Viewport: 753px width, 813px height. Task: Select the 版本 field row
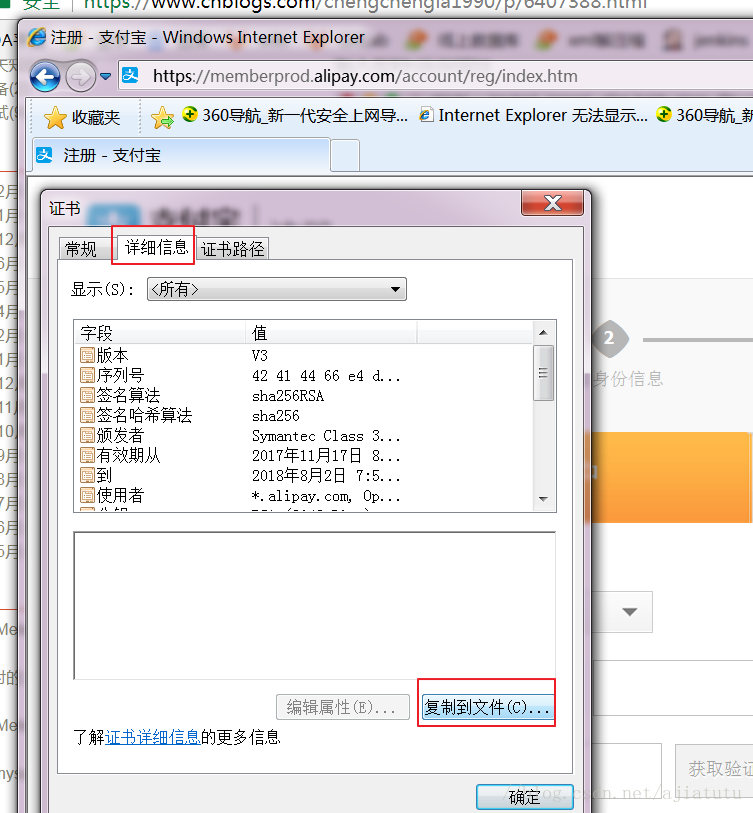tap(304, 356)
